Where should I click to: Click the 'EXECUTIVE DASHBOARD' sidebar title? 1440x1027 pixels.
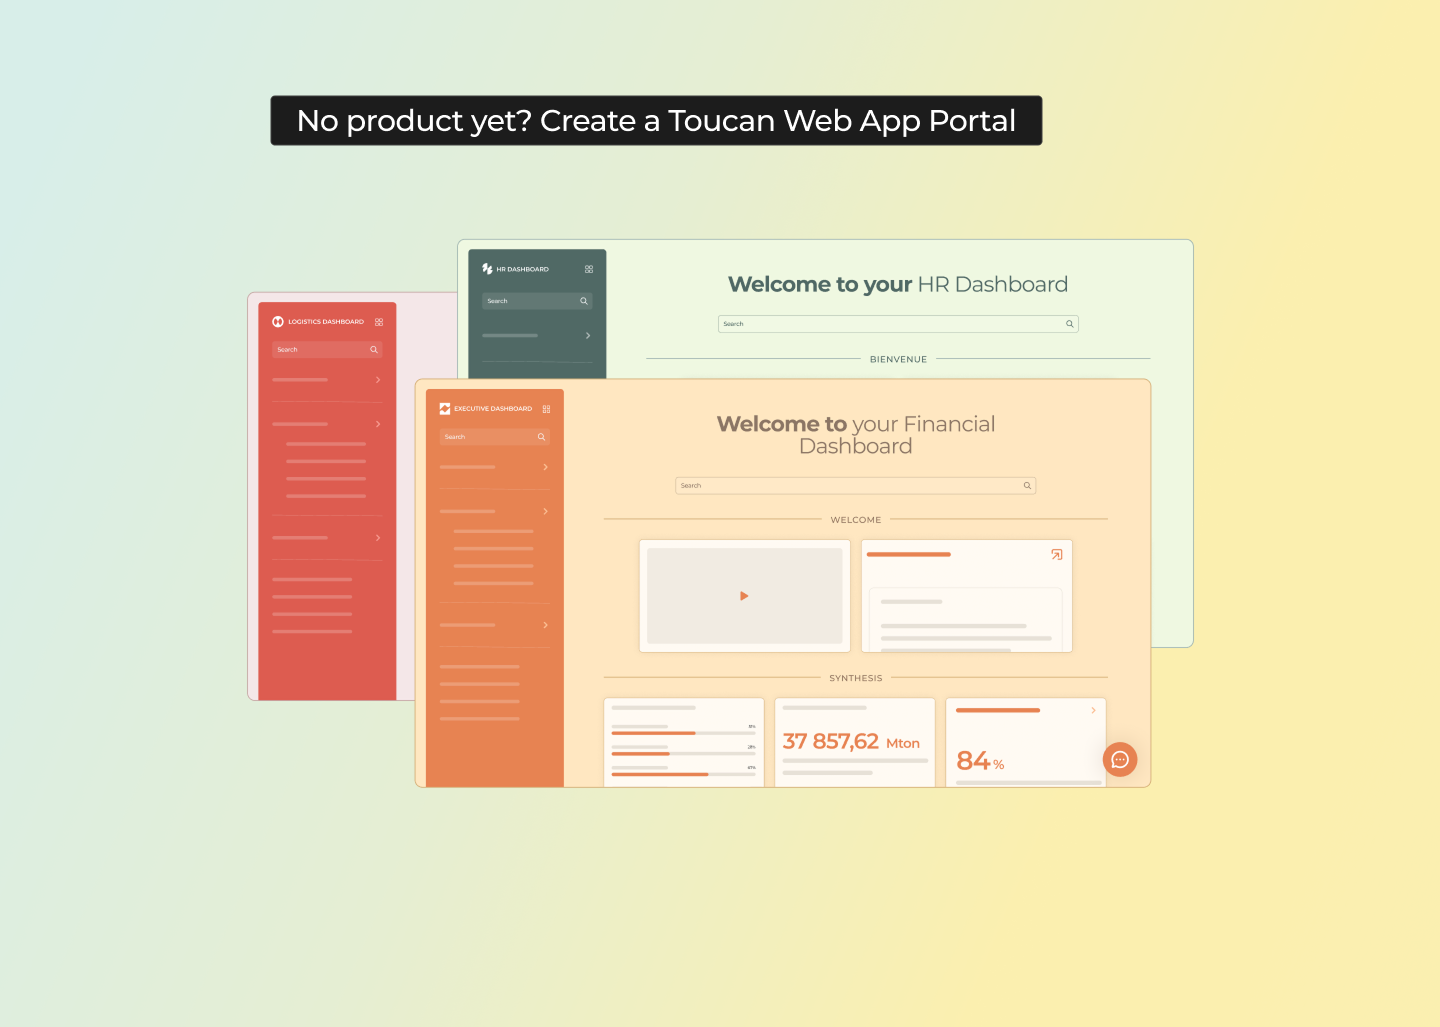(493, 409)
